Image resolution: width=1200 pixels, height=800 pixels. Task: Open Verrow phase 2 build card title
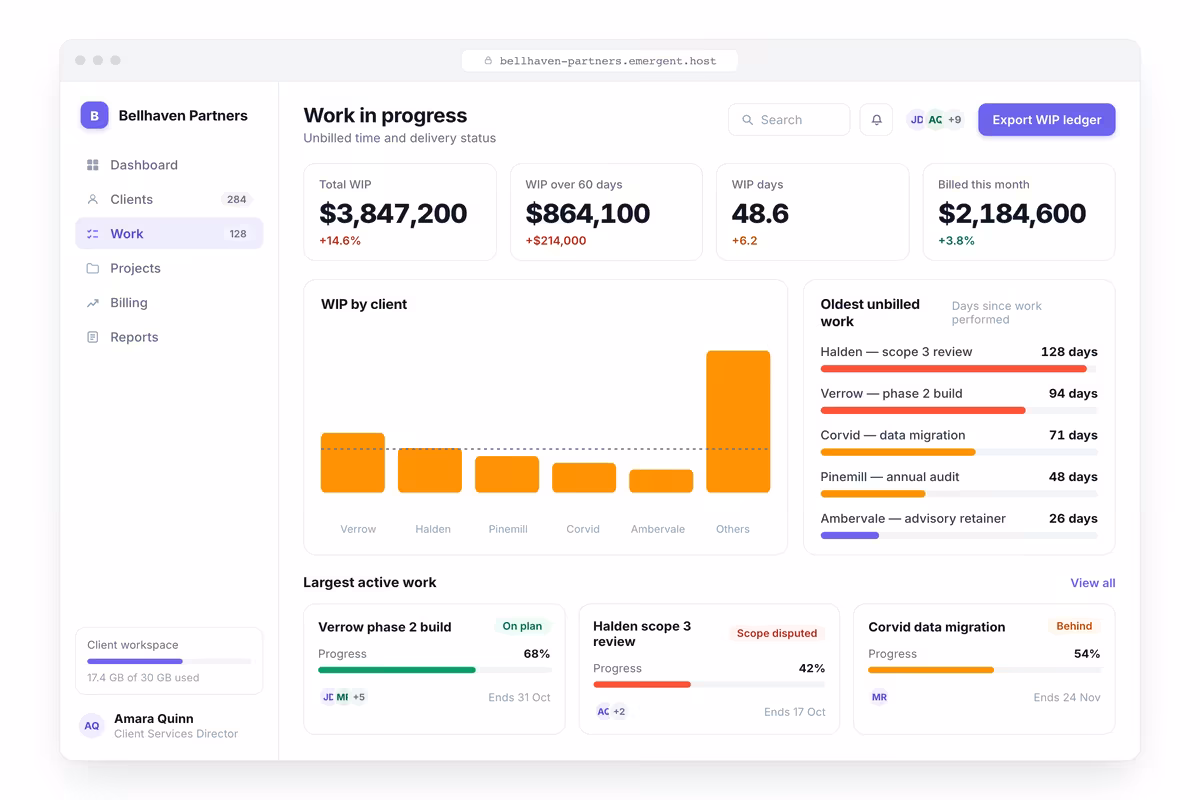click(385, 627)
